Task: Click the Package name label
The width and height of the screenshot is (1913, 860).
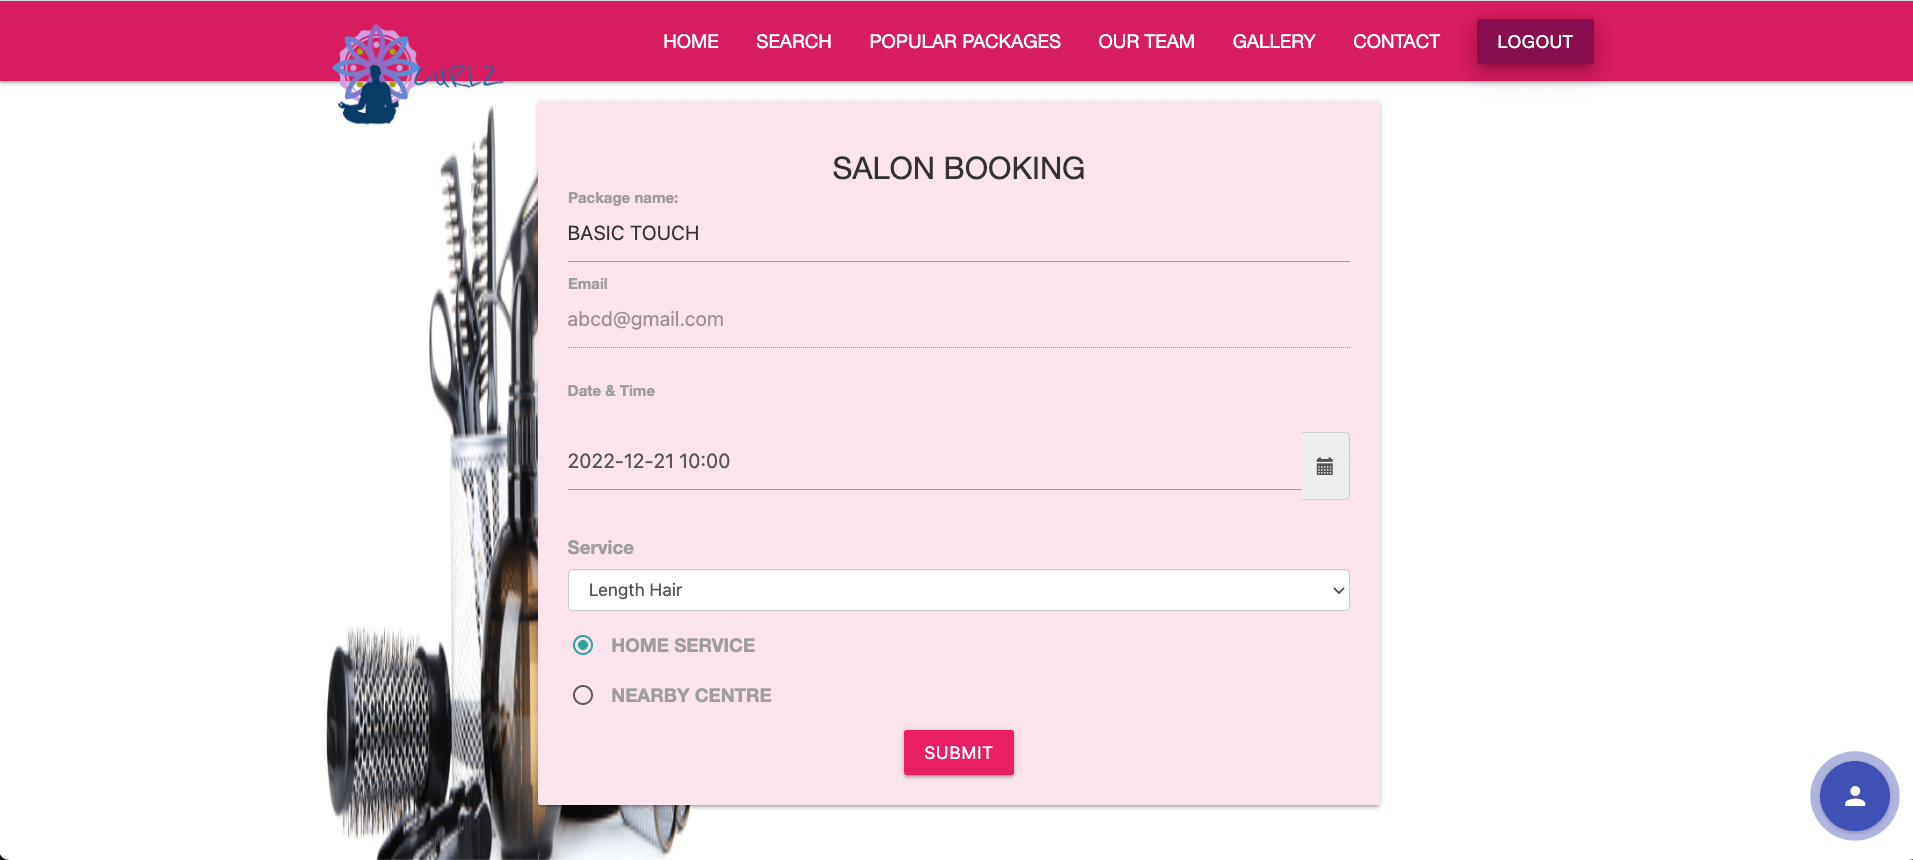Action: [x=623, y=198]
